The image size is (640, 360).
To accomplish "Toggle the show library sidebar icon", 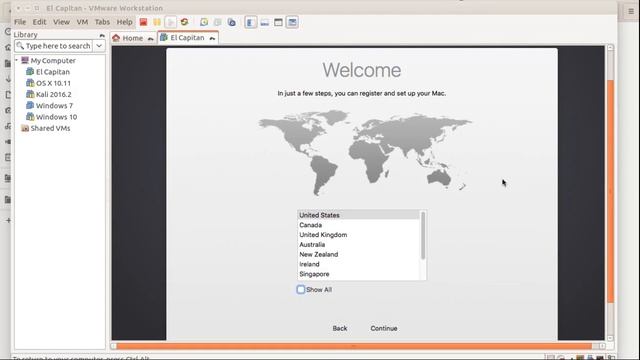I will pos(251,22).
